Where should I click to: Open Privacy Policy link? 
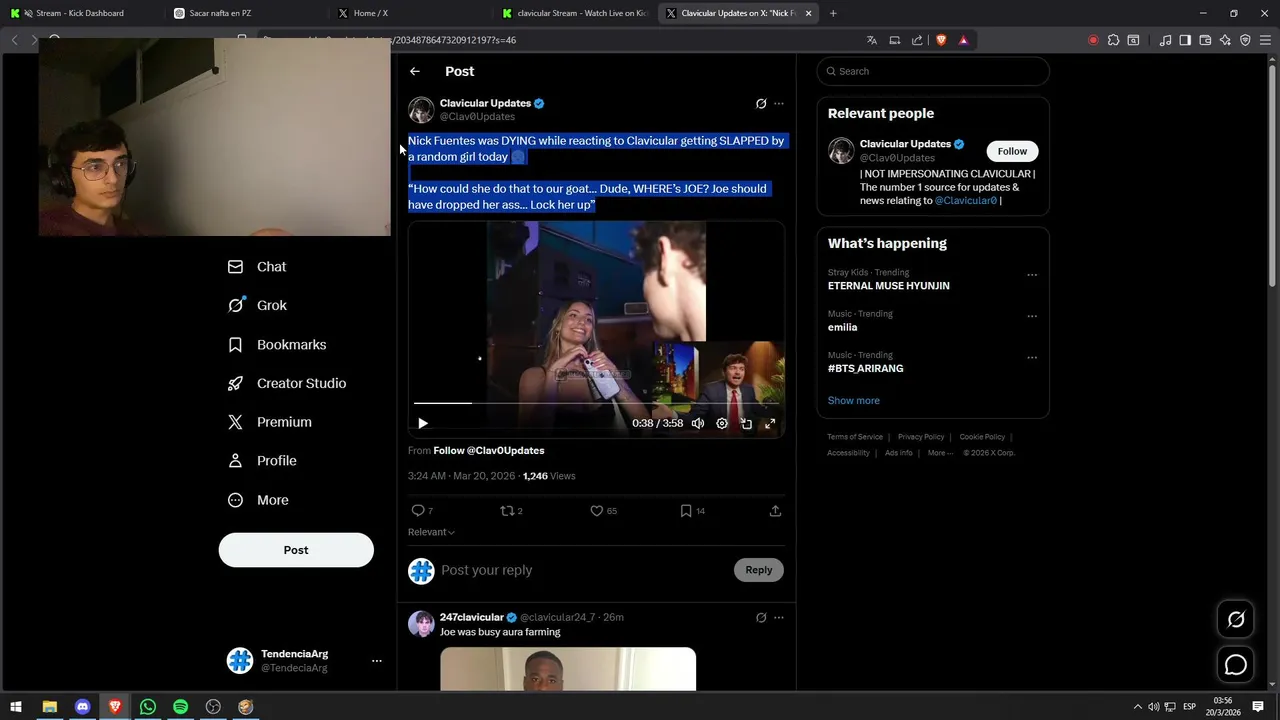tap(921, 437)
